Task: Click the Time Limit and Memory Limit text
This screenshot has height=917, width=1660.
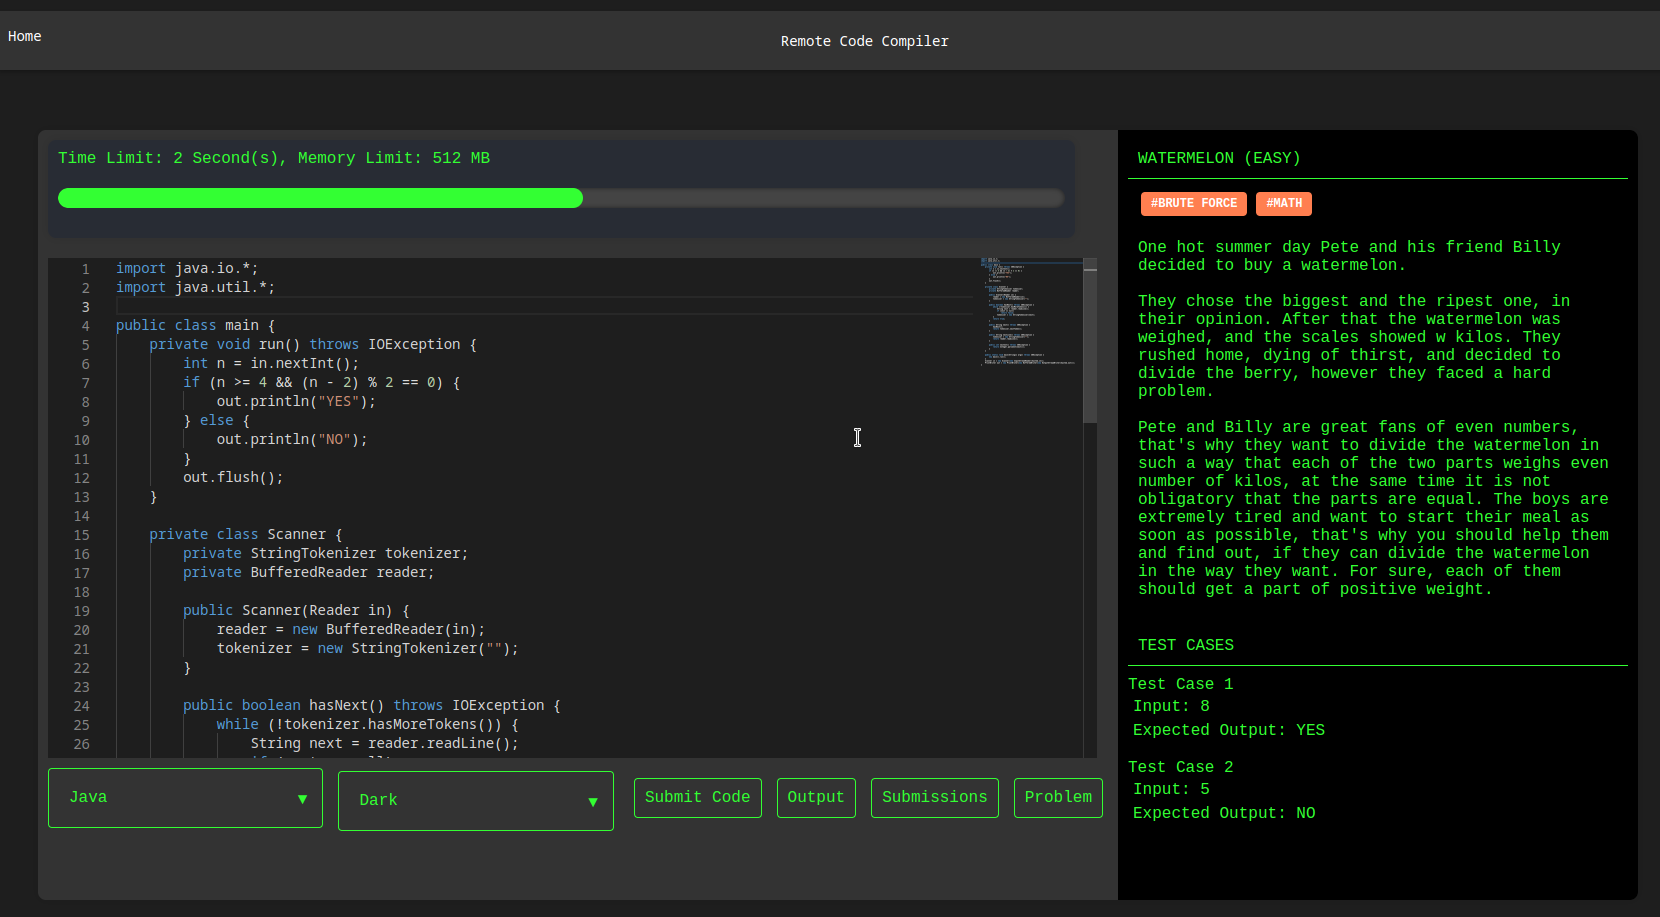Action: pyautogui.click(x=274, y=158)
